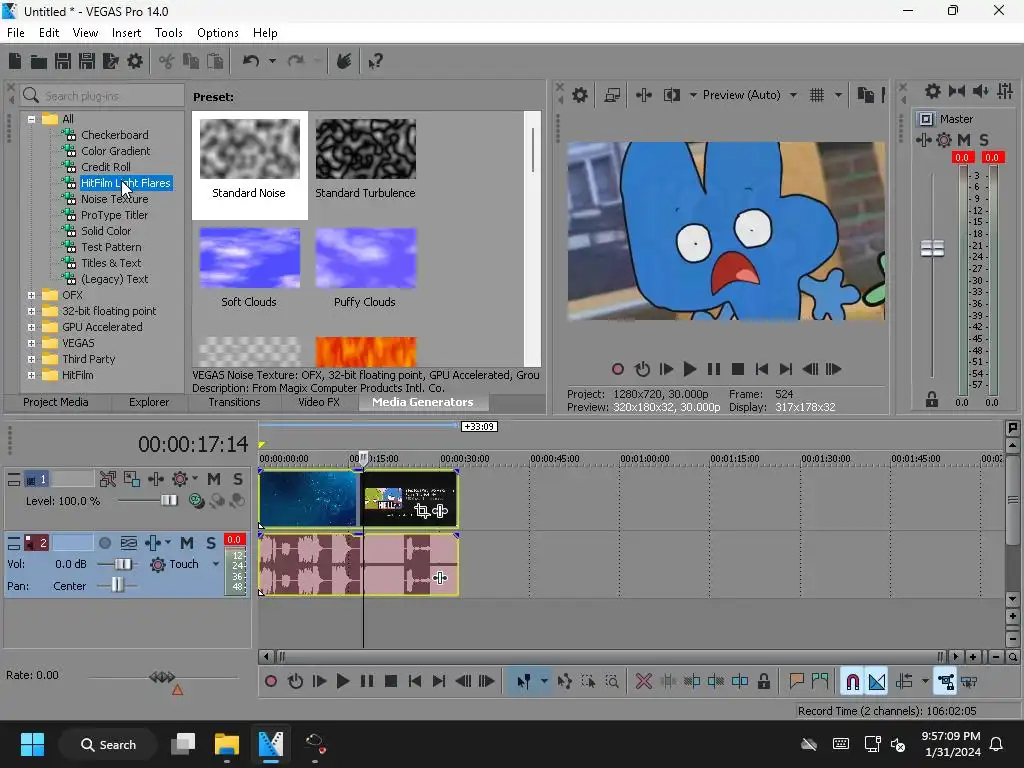Screen dimensions: 1024x768
Task: Open the undo history dropdown arrow
Action: pyautogui.click(x=272, y=61)
